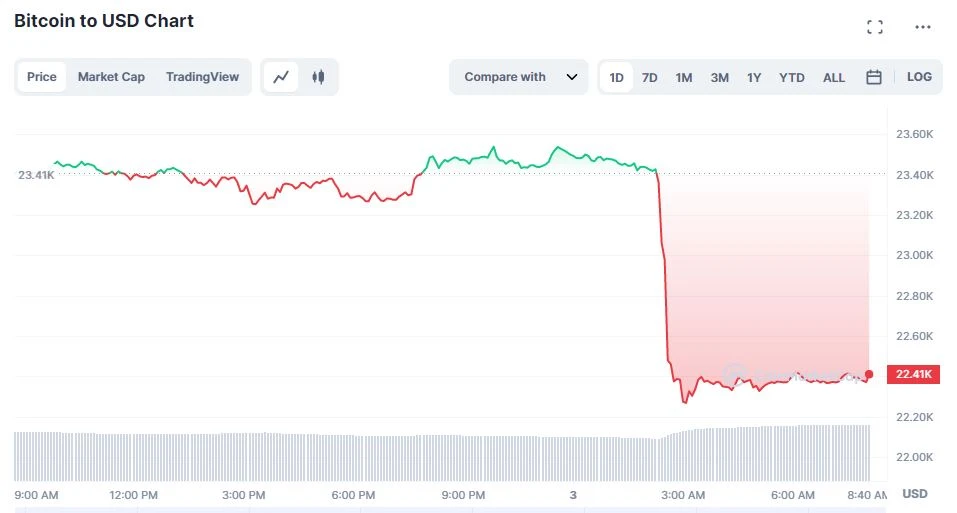The image size is (957, 513).
Task: Click the red 22.41K current price label
Action: [914, 375]
